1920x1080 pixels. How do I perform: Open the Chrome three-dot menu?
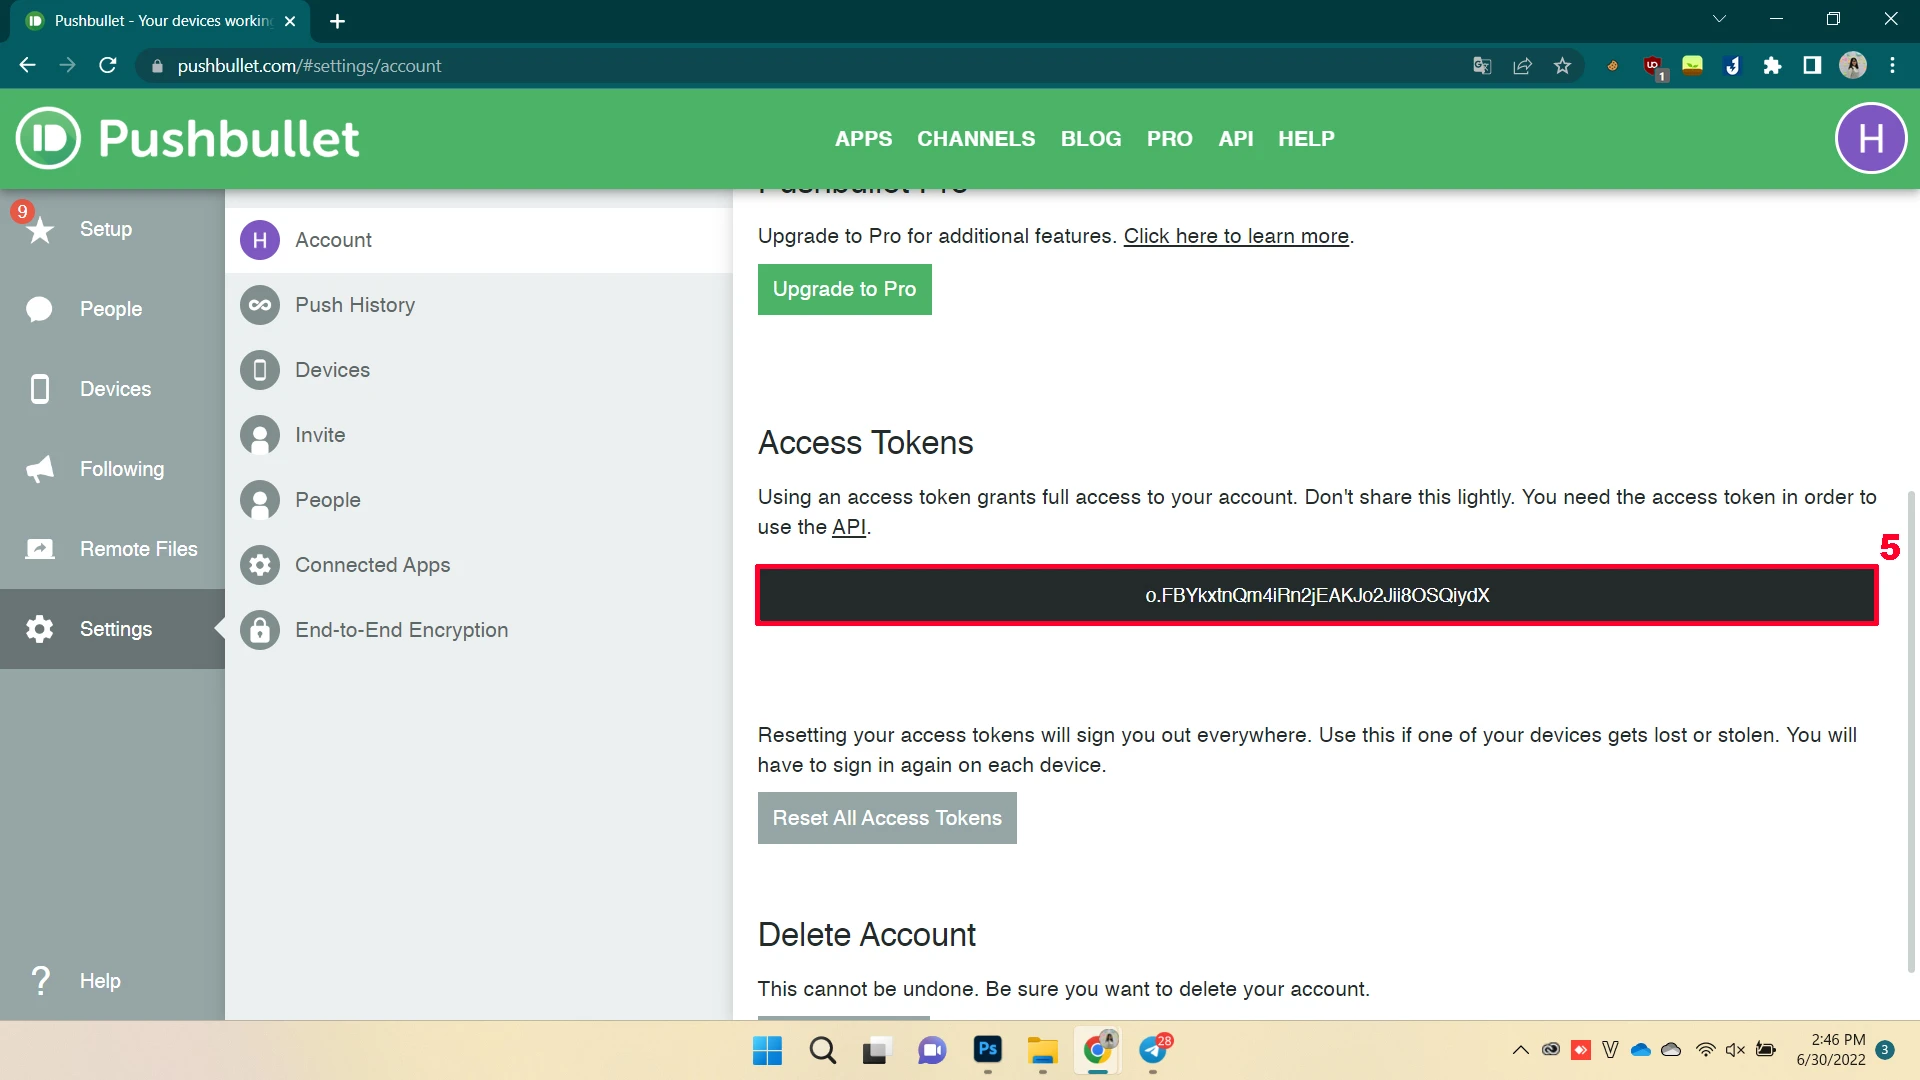tap(1892, 66)
